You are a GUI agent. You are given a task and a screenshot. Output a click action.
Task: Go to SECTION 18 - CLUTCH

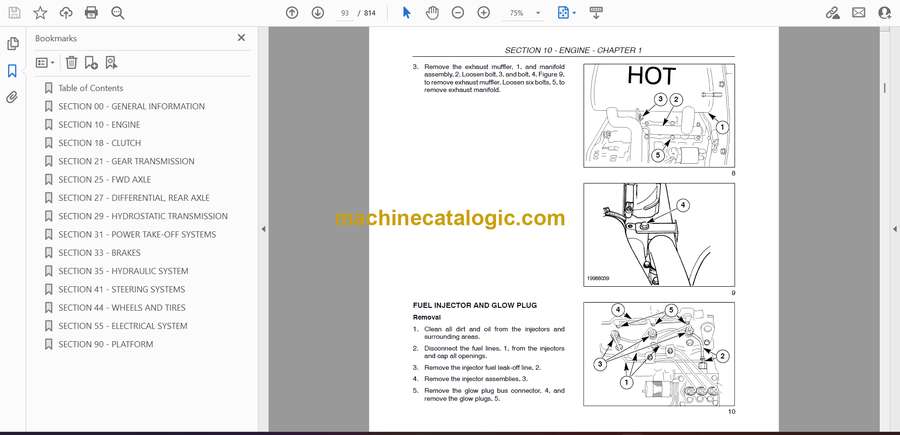(x=99, y=143)
